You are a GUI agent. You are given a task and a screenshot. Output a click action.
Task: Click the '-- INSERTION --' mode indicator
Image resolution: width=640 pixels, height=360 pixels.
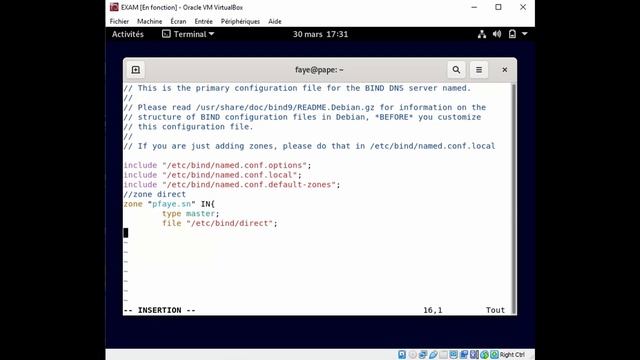coord(160,310)
